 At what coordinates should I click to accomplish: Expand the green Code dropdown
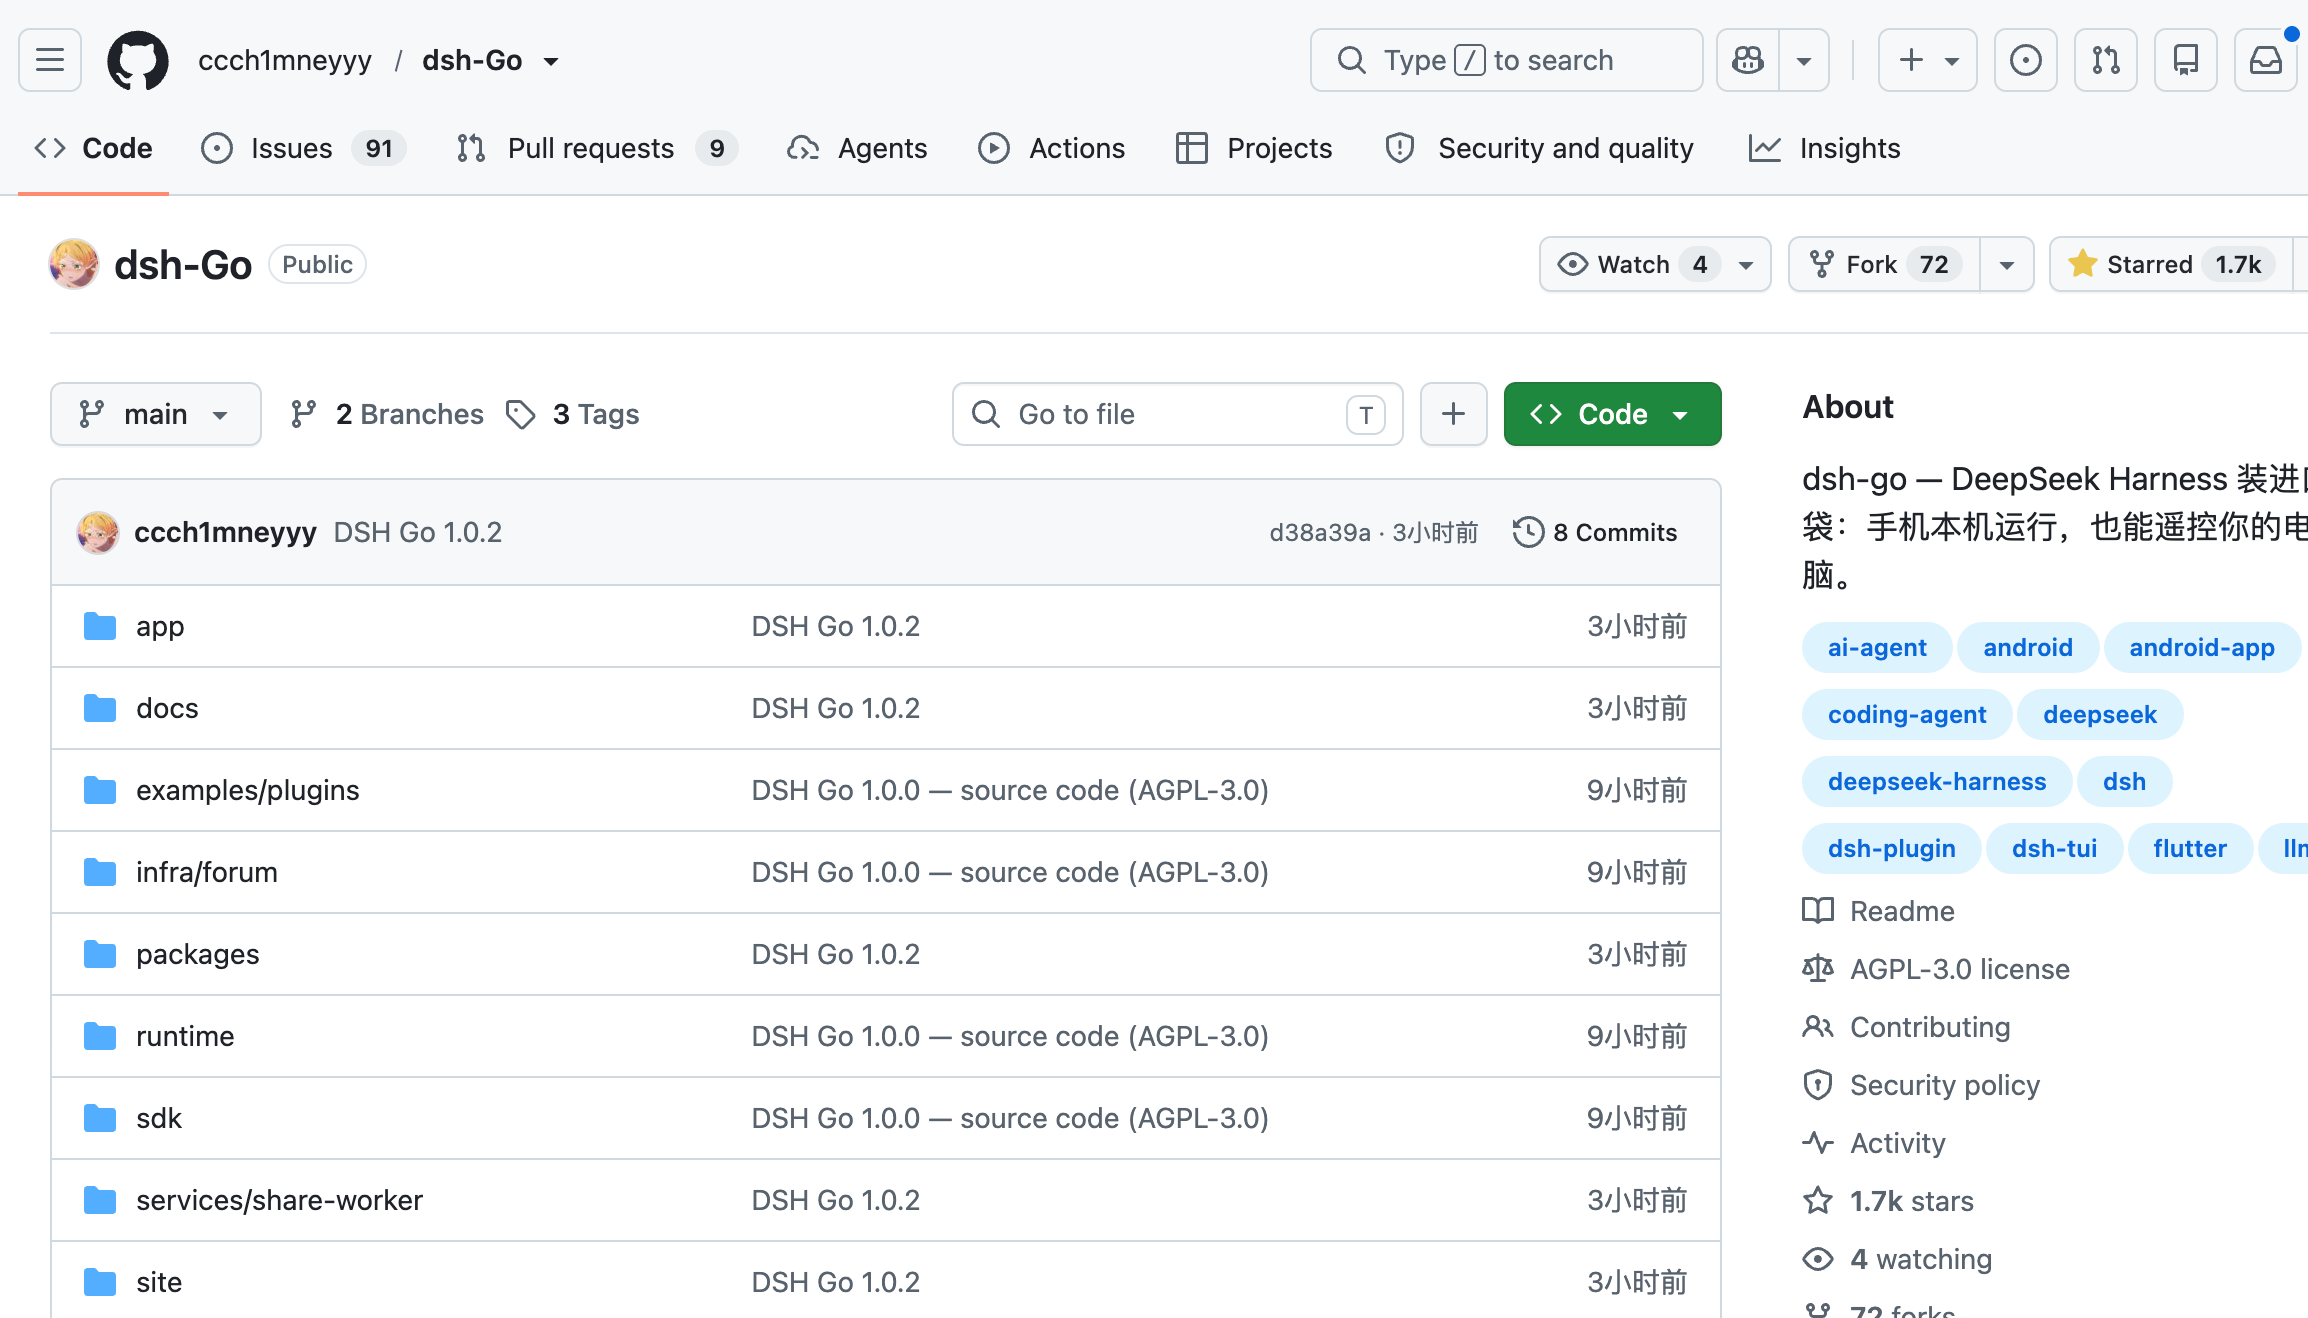point(1613,414)
